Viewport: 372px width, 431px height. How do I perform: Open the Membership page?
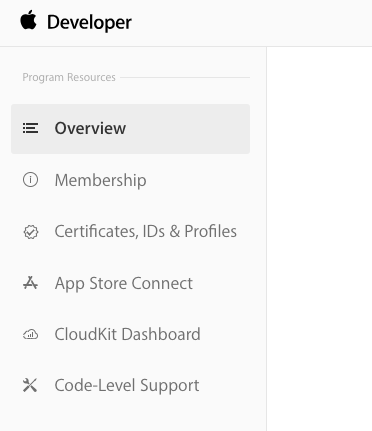(100, 180)
